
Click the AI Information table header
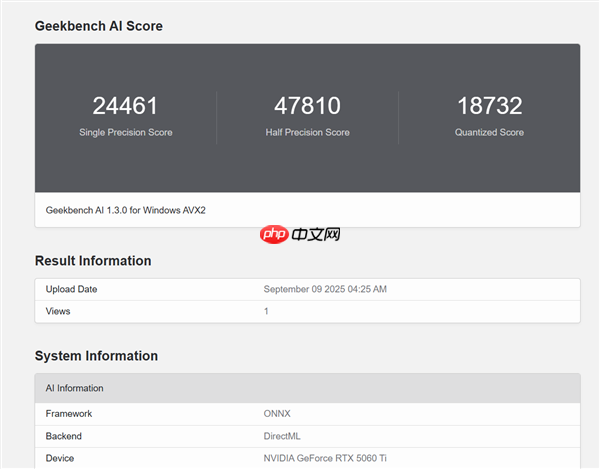pyautogui.click(x=308, y=388)
